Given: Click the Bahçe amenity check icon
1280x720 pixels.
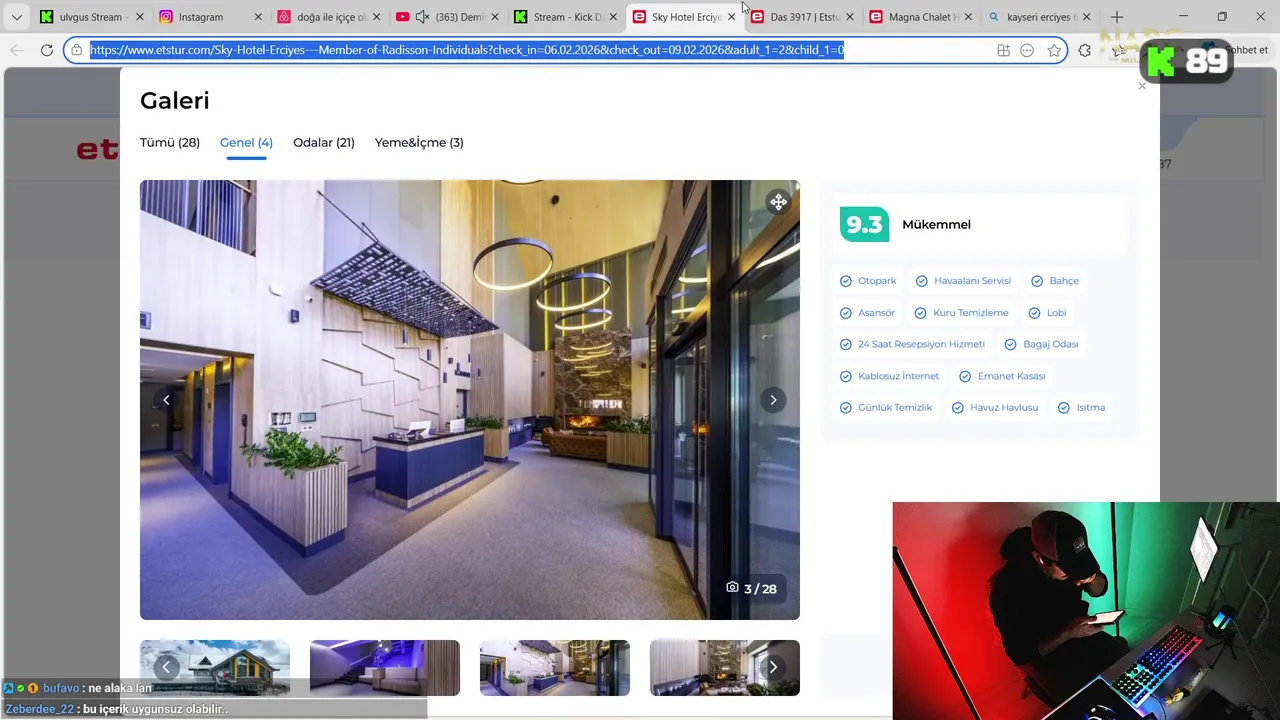Looking at the screenshot, I should click(1037, 281).
